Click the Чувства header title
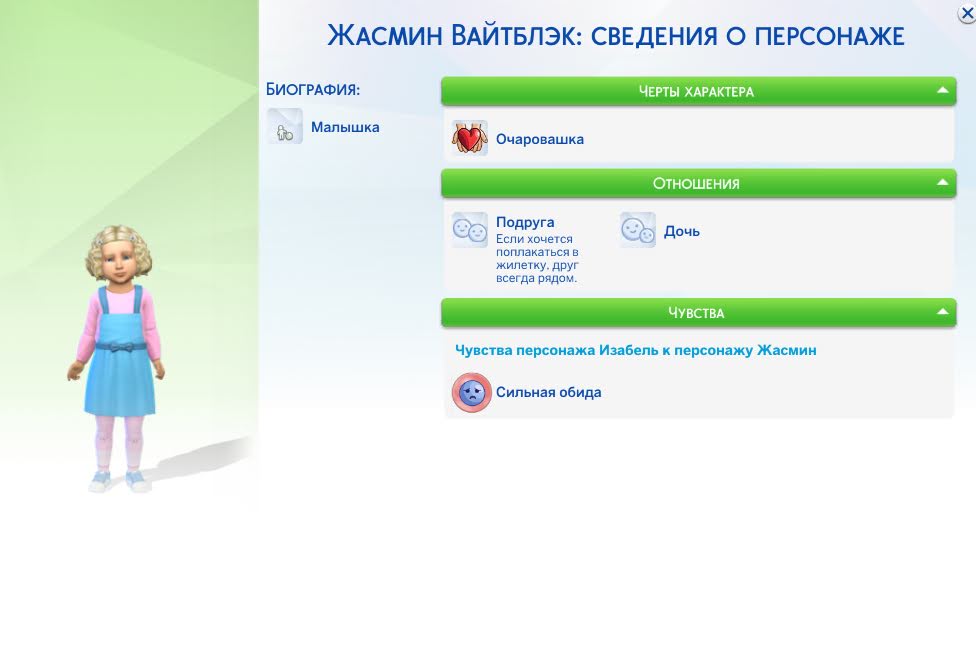 pos(696,313)
